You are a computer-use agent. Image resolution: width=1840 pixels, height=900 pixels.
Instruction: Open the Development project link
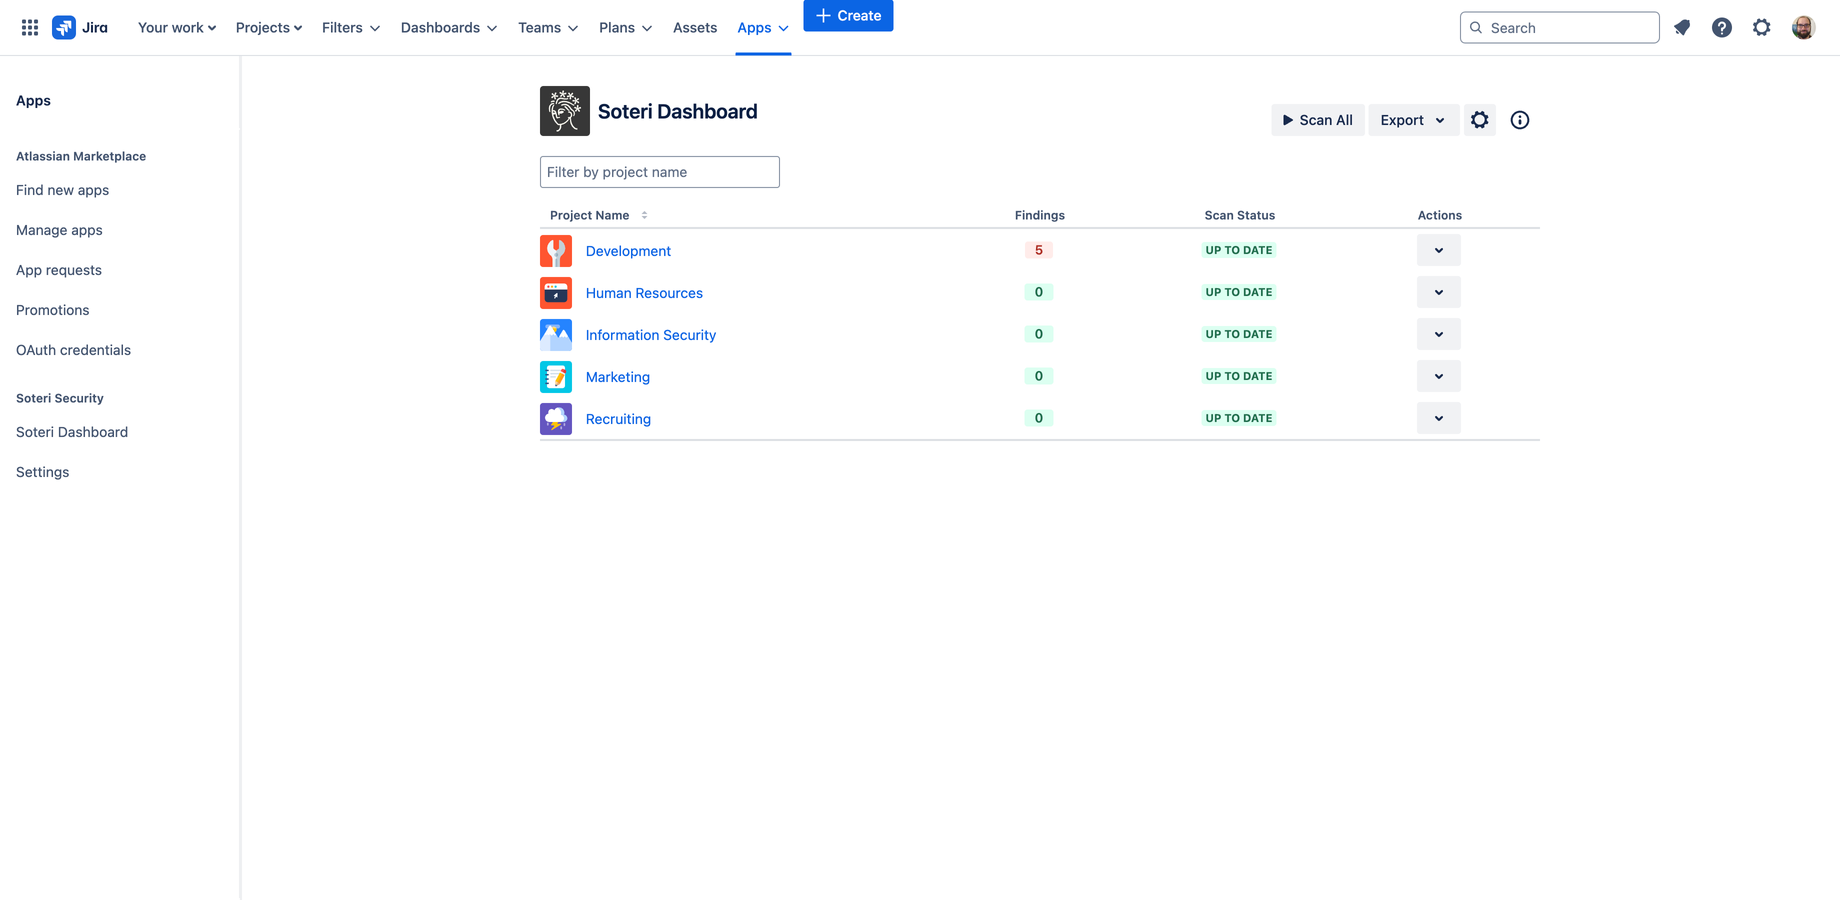point(628,251)
